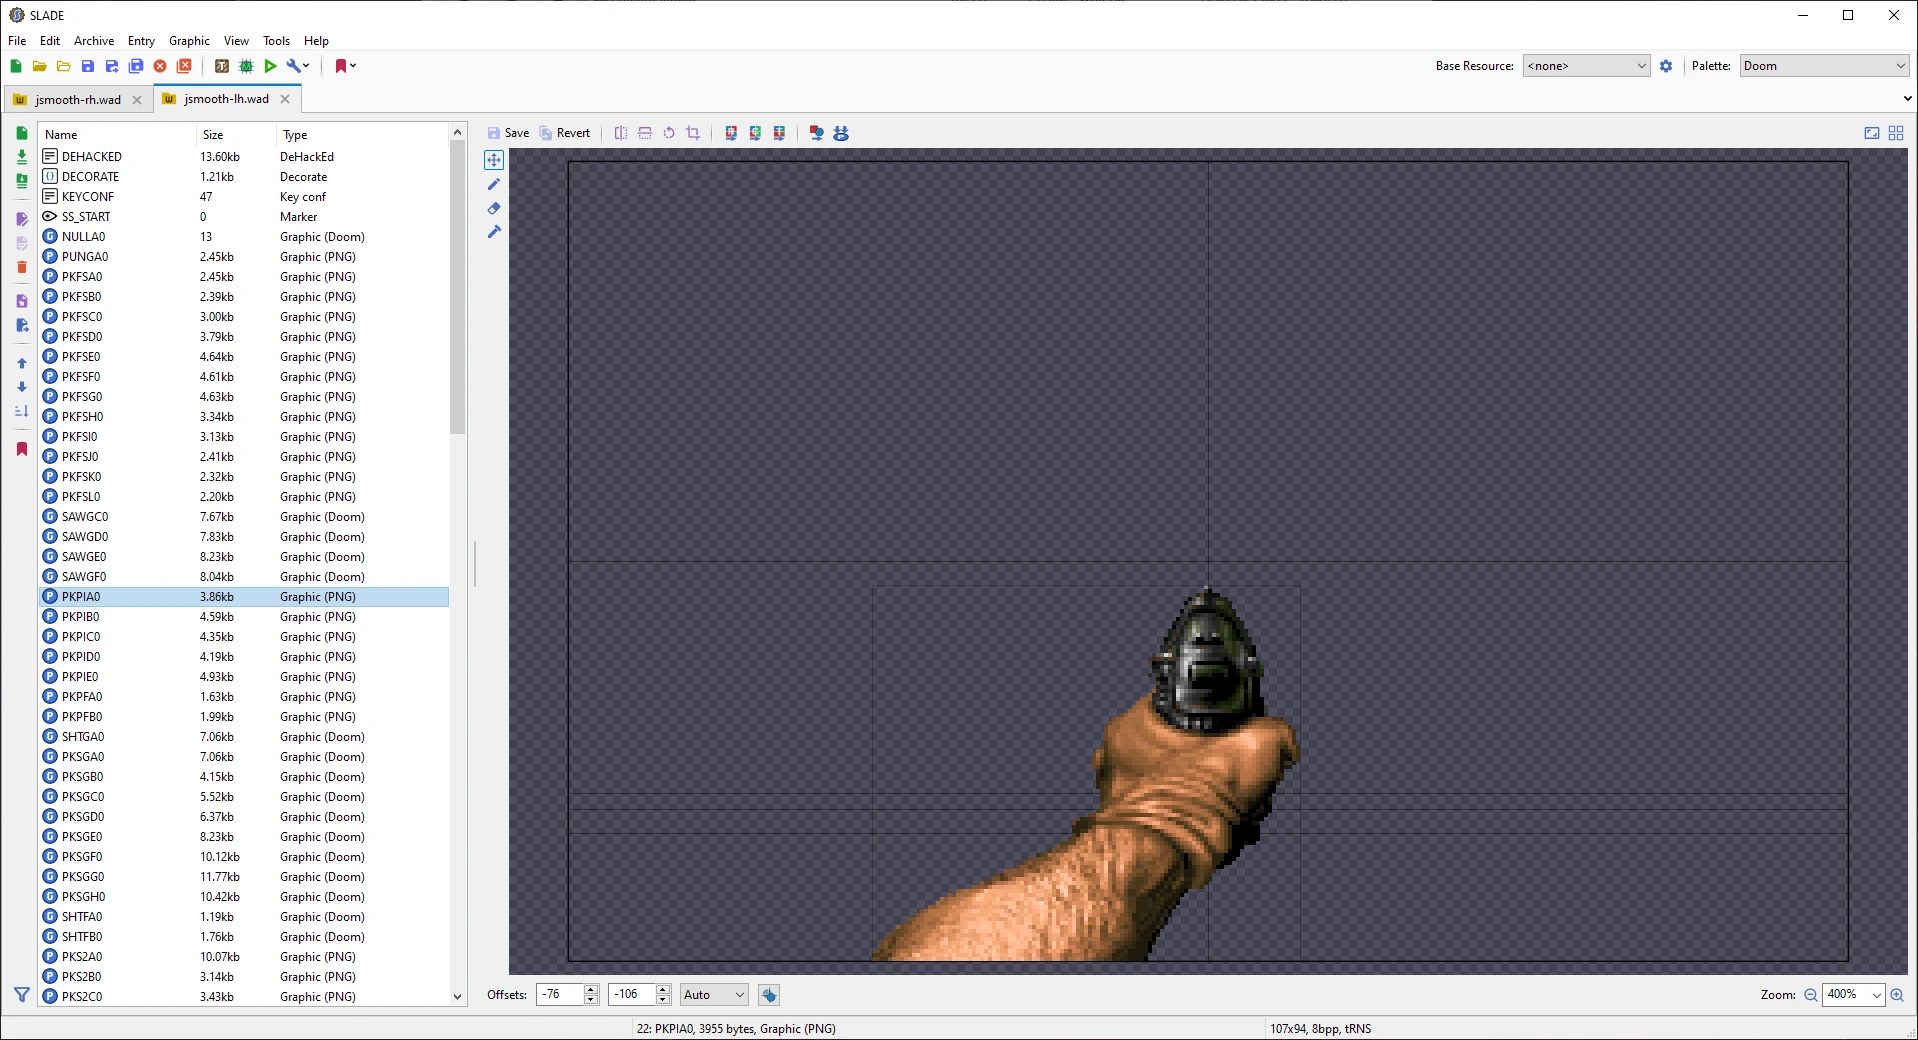Open the Zoom 400% dropdown
The image size is (1918, 1040).
[x=1854, y=995]
